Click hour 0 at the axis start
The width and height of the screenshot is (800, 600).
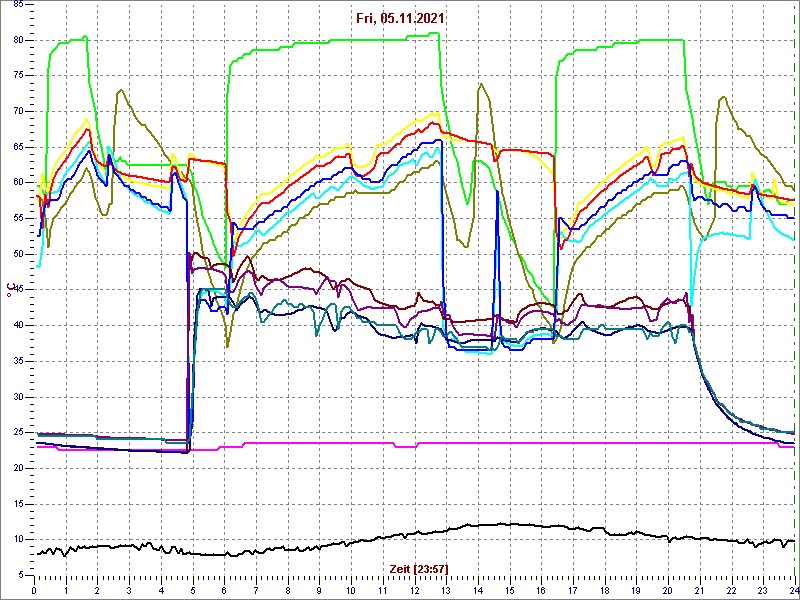tap(35, 590)
